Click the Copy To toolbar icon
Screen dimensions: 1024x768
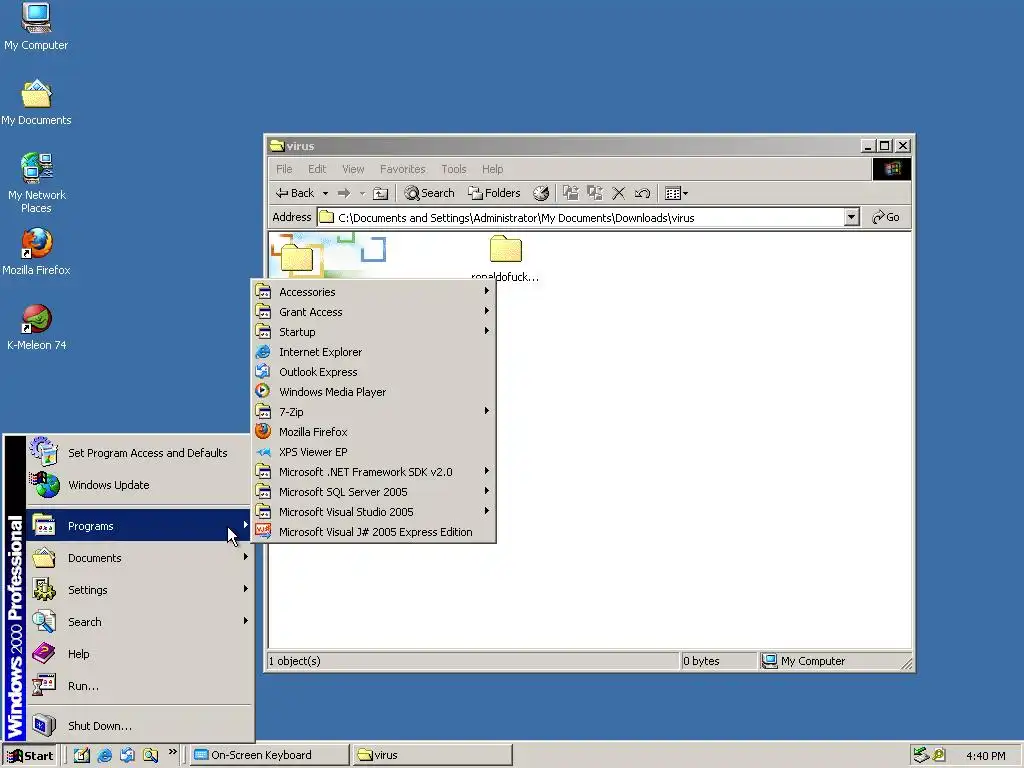(x=594, y=193)
